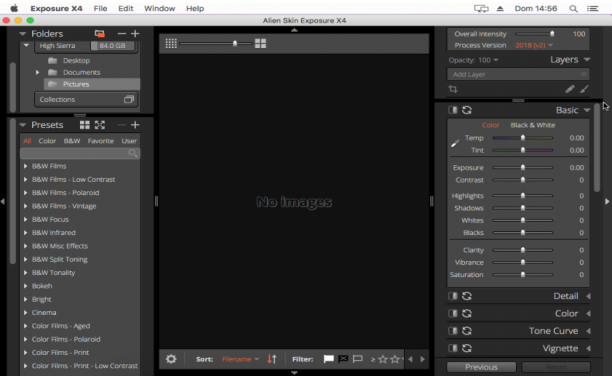Toggle the Vignette panel on/off
This screenshot has width=612, height=376.
453,348
